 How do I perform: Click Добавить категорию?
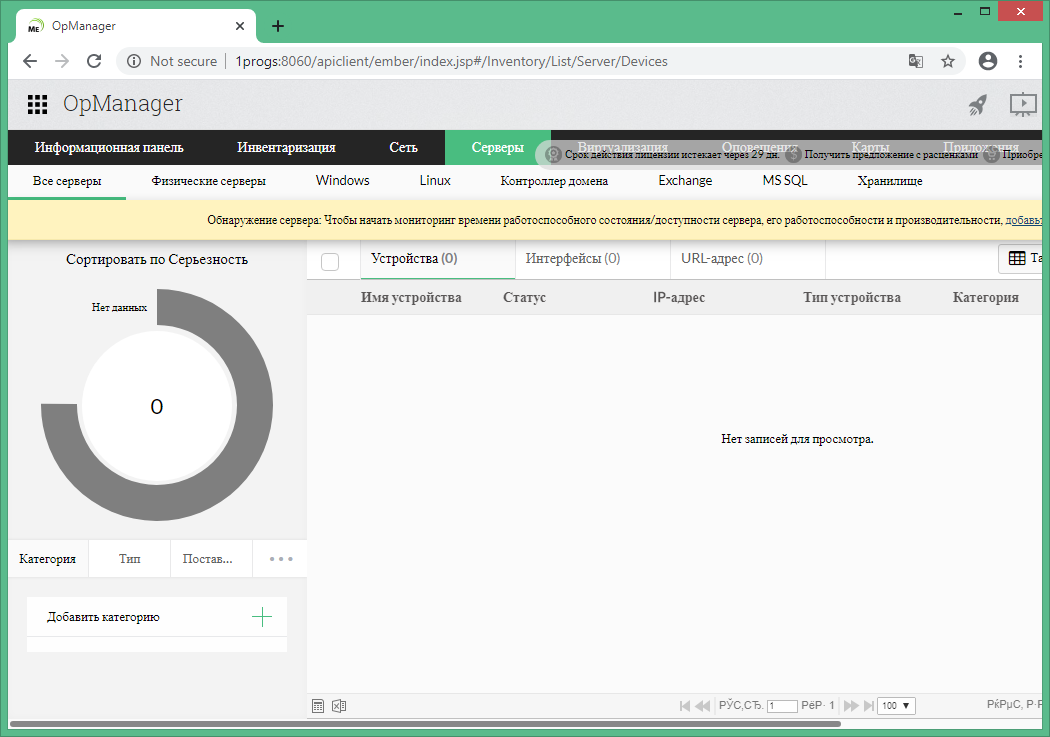[103, 617]
